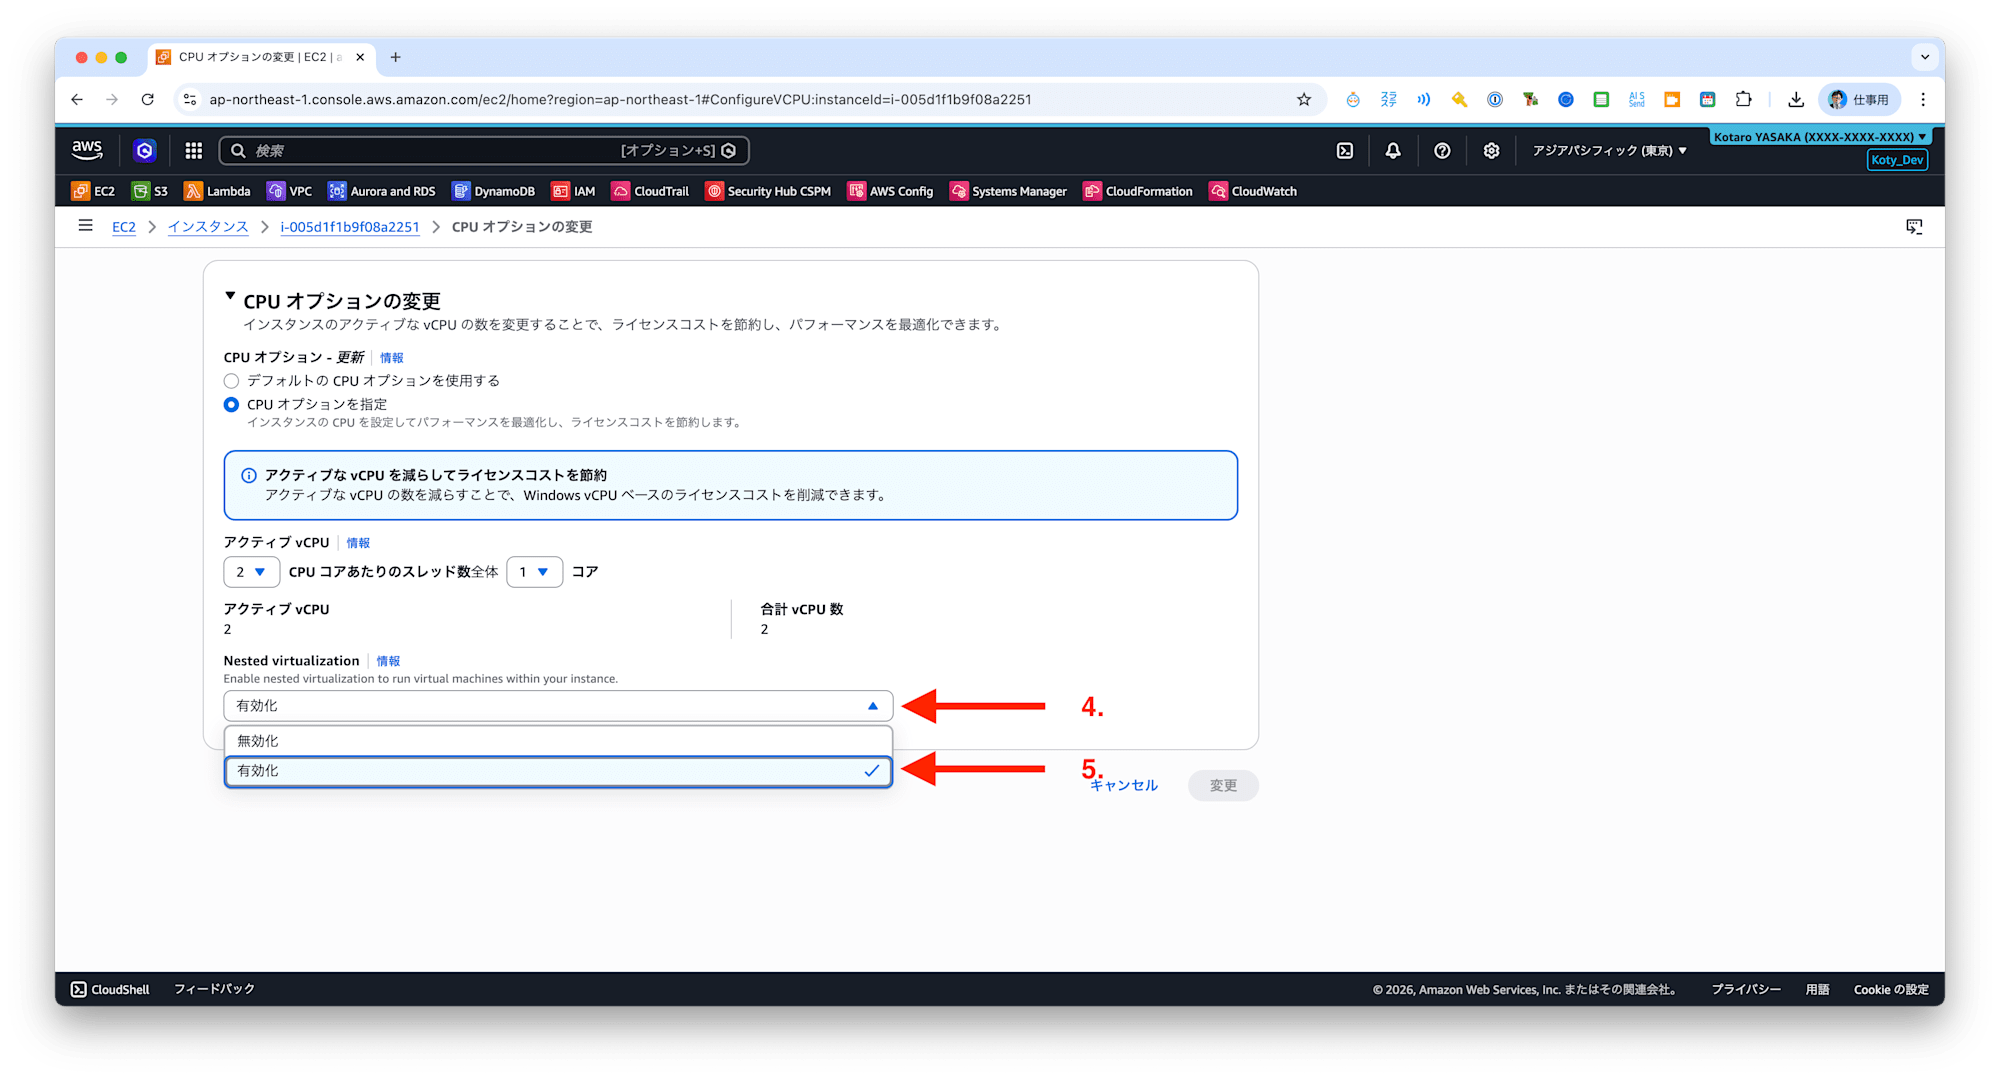Bookmark the page via the star icon
2000x1079 pixels.
point(1303,99)
